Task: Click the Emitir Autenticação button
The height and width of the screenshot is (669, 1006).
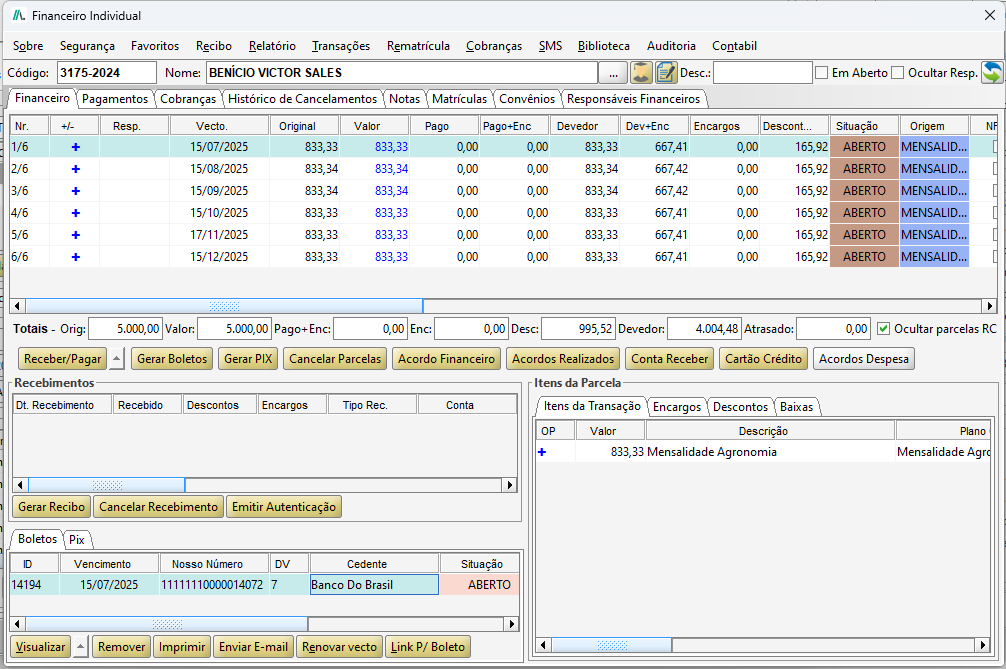Action: [284, 507]
